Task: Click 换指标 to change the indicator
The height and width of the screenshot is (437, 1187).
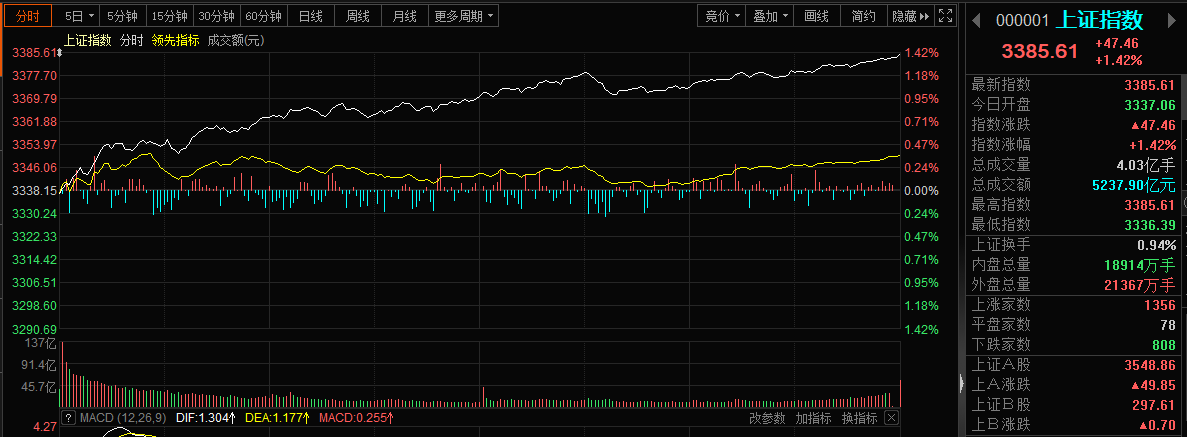Action: [x=859, y=418]
